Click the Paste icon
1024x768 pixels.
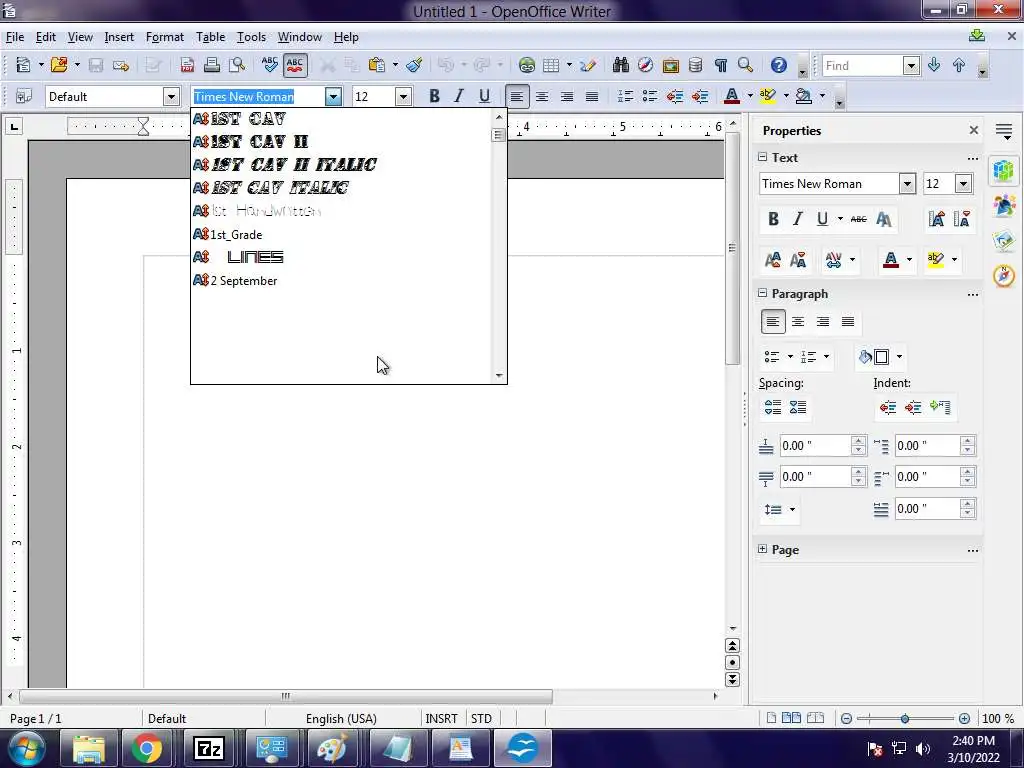coord(376,65)
